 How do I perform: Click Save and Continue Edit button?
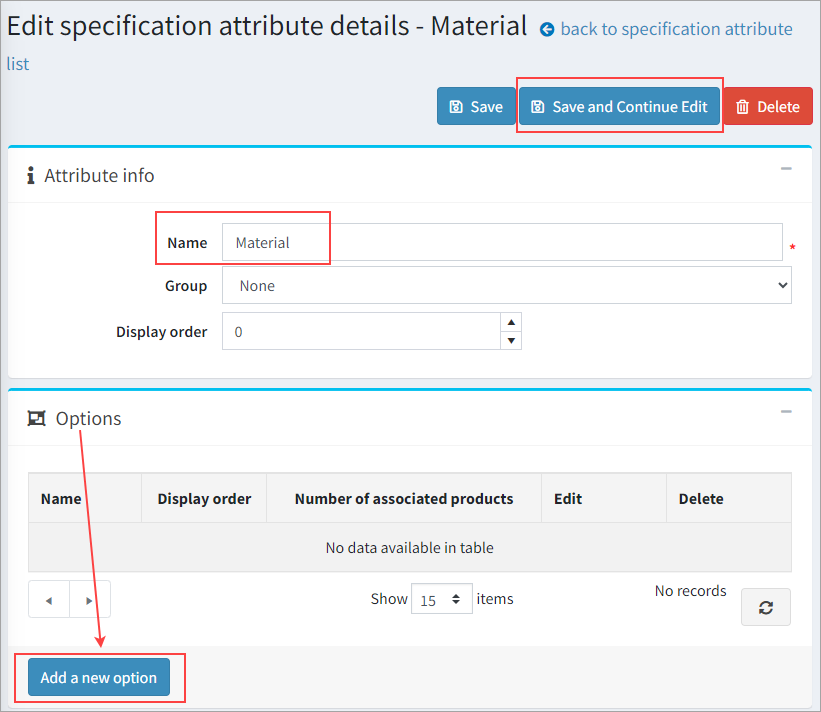[619, 107]
